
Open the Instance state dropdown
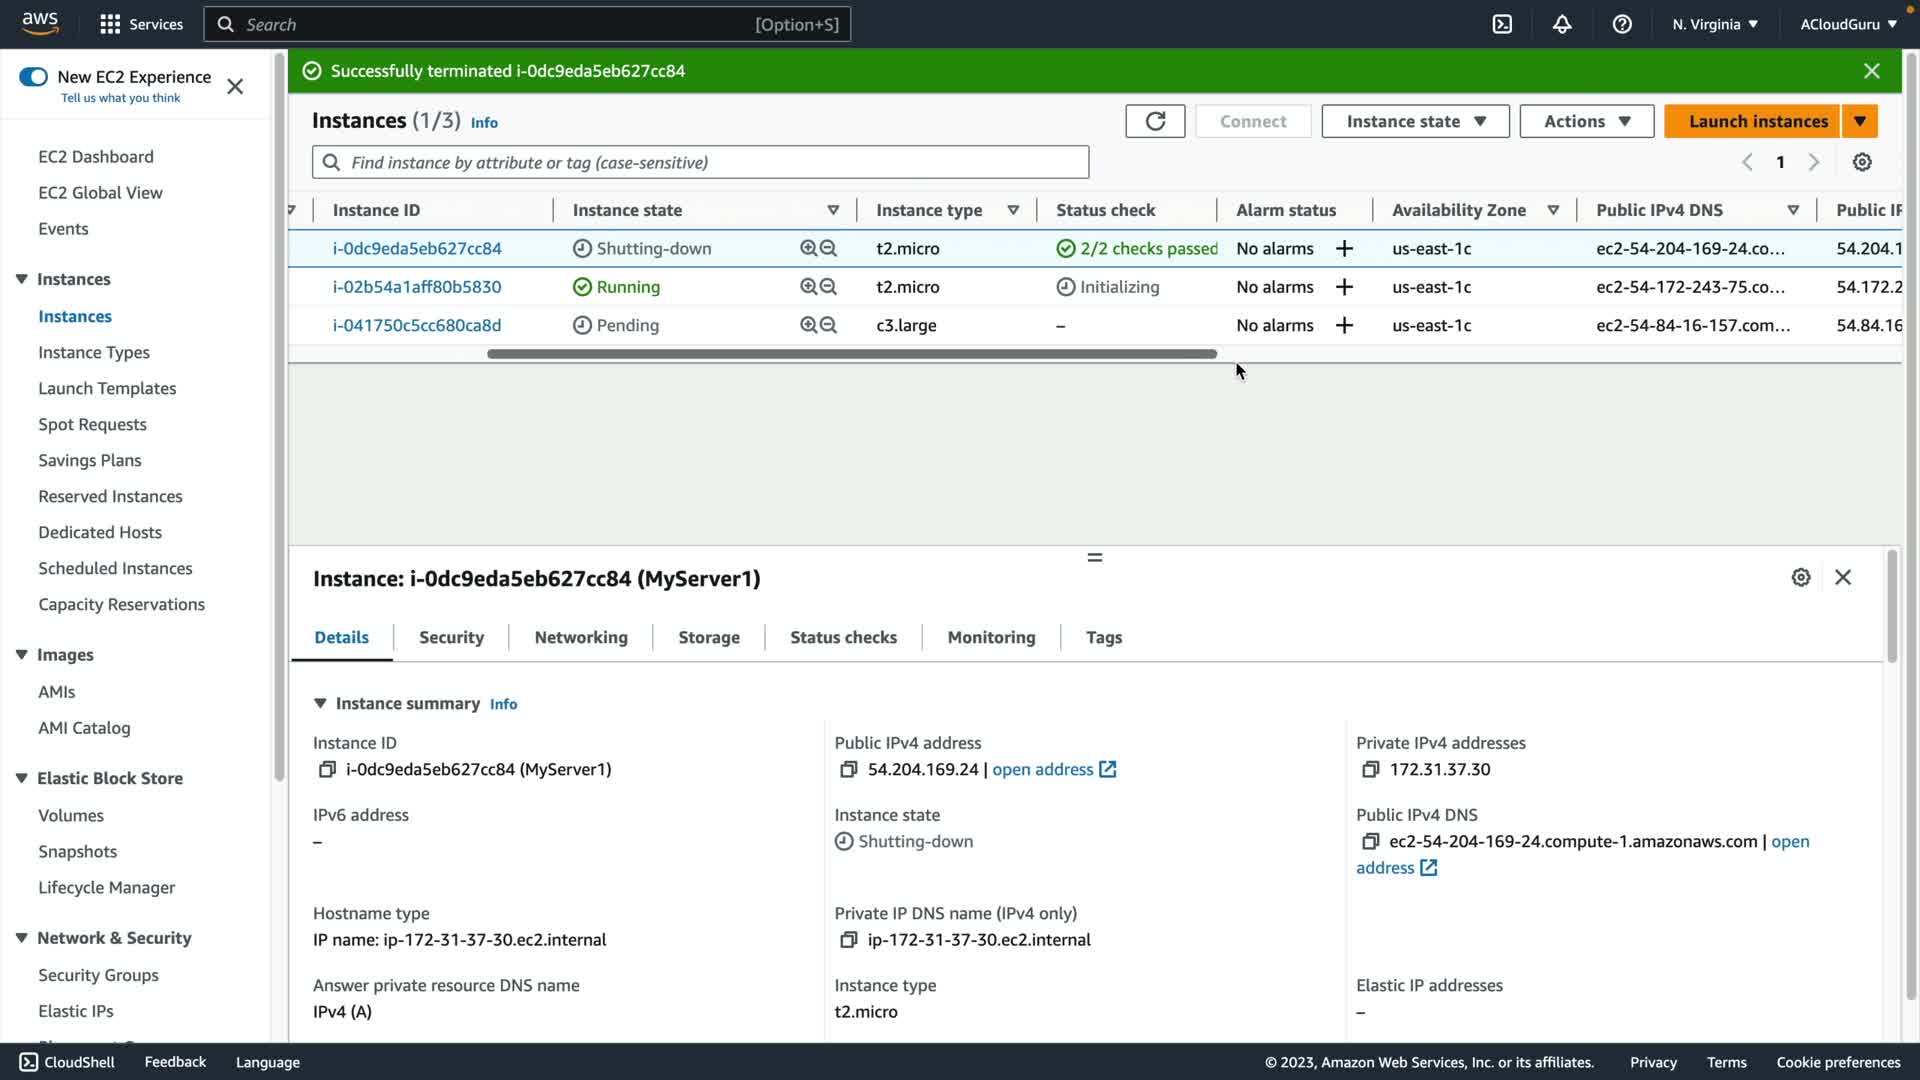(x=1415, y=121)
